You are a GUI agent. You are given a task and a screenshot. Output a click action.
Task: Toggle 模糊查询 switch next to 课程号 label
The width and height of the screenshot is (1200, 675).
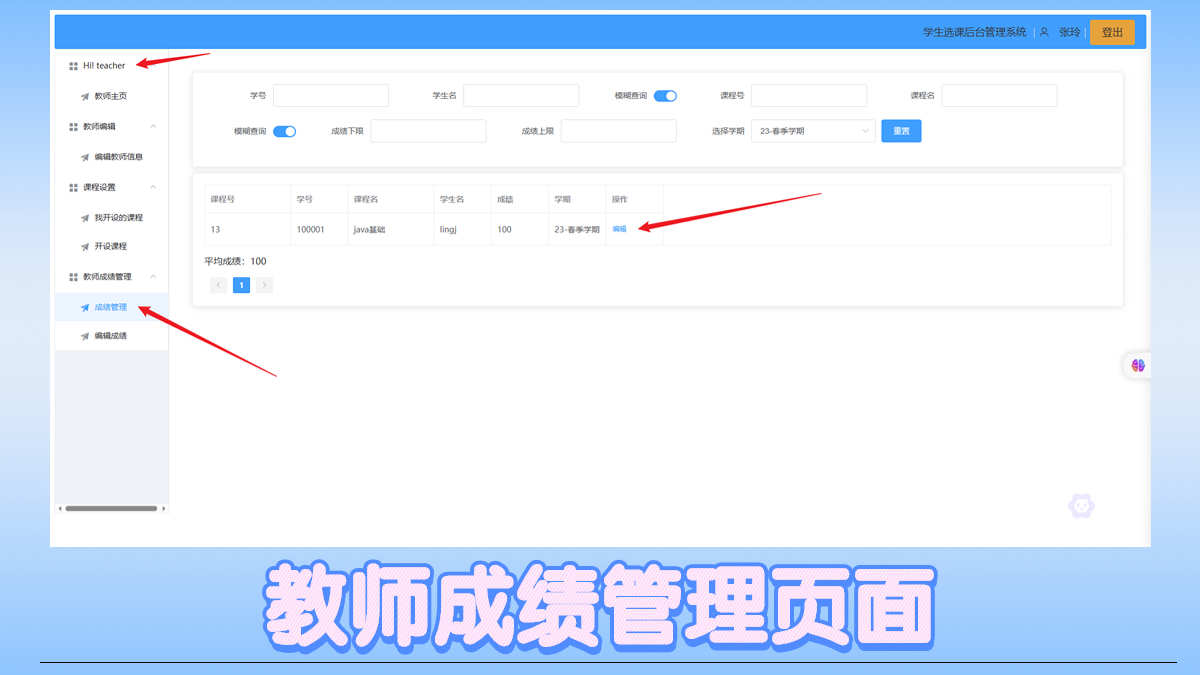click(x=665, y=96)
